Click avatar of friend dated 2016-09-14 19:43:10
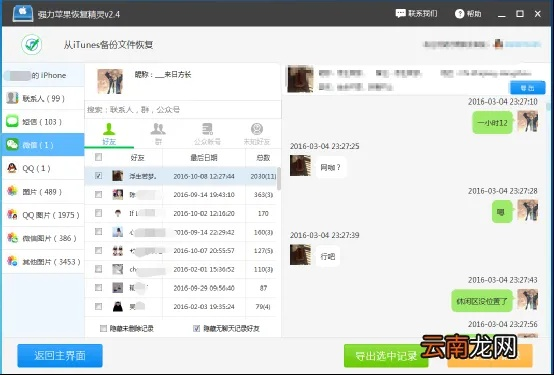Image resolution: width=554 pixels, height=375 pixels. tap(118, 194)
